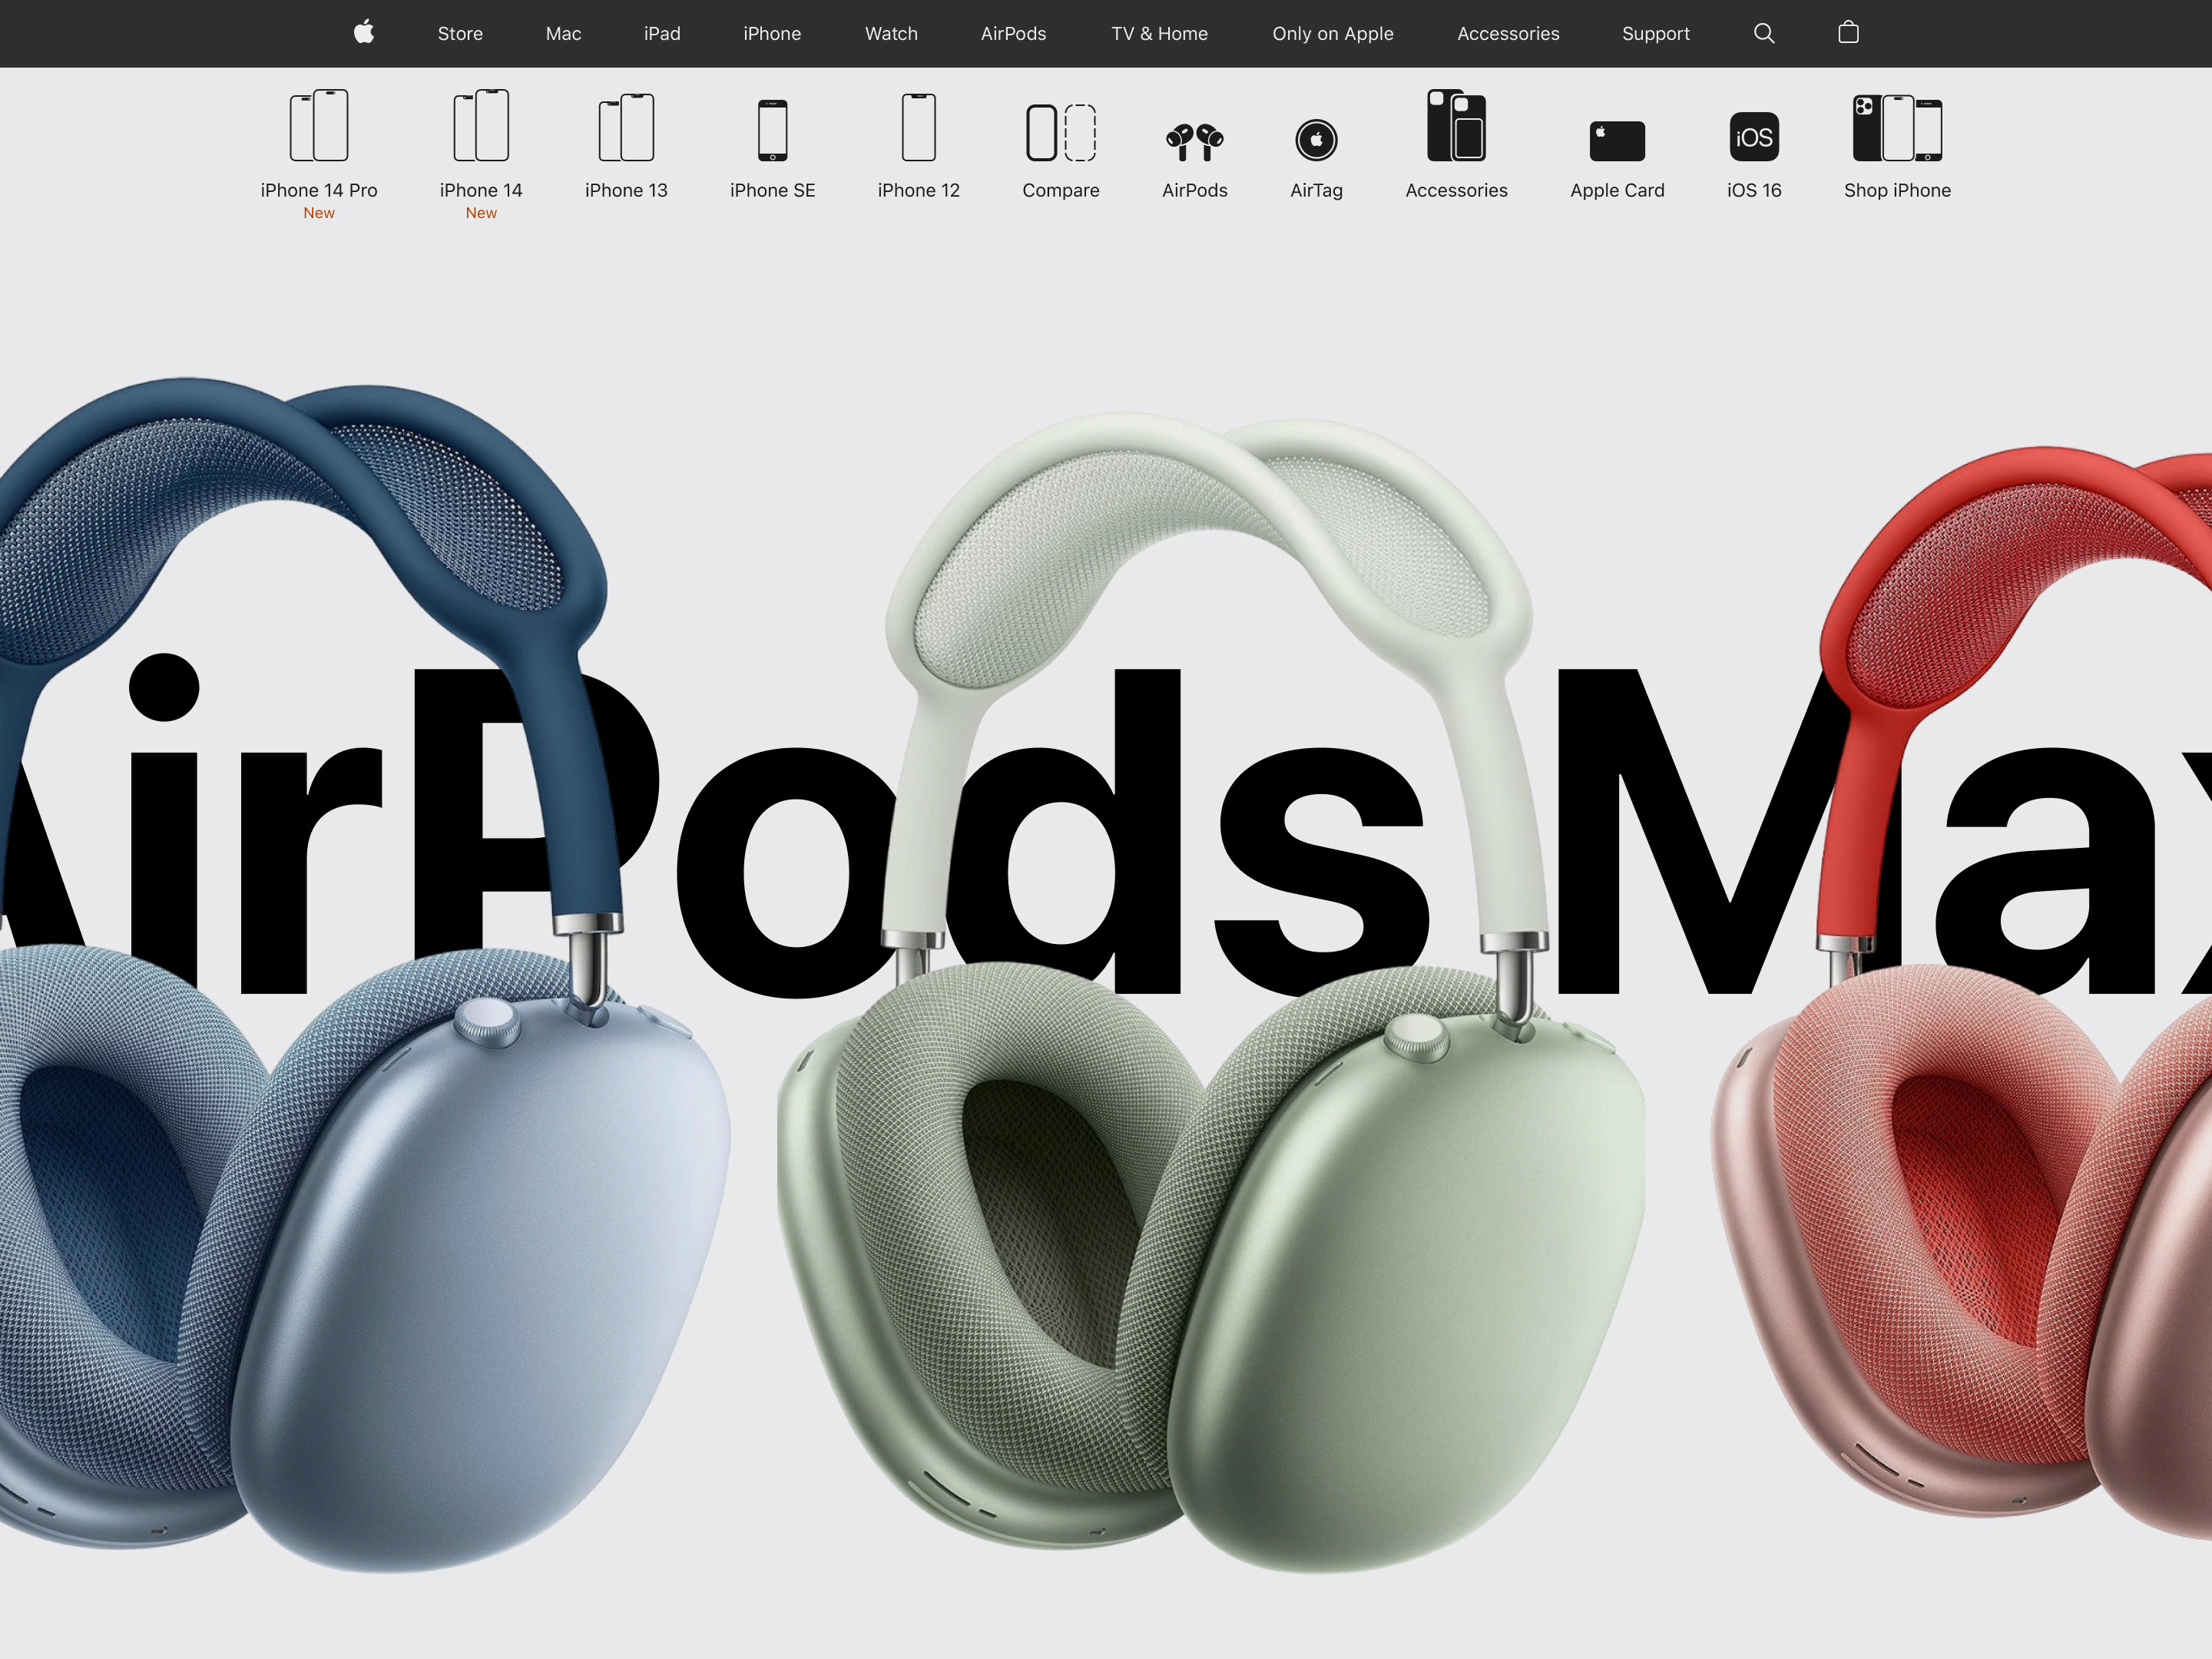This screenshot has width=2212, height=1659.
Task: Open the Compare iPhones icon
Action: 1061,132
